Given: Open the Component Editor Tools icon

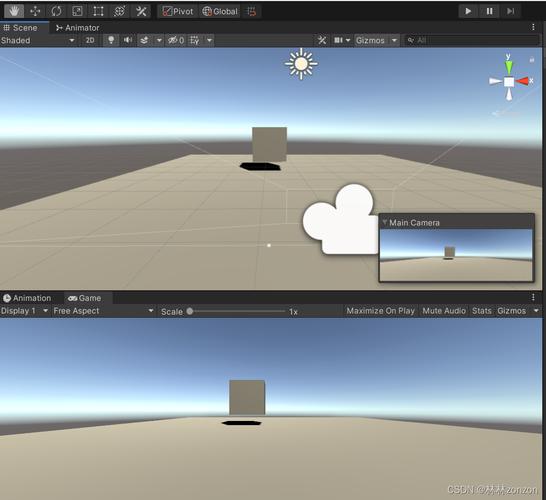Looking at the screenshot, I should point(322,40).
